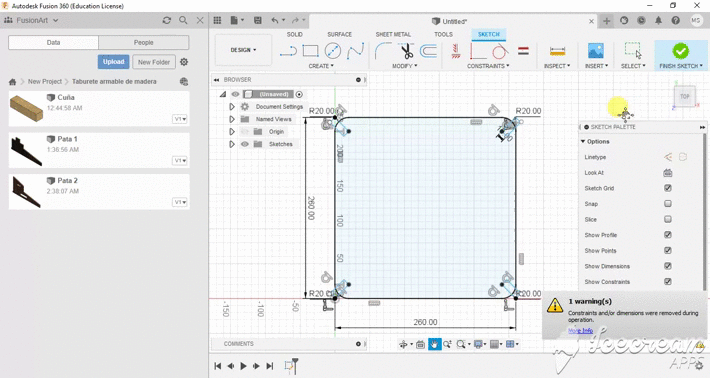Select the 2-Point Rectangle tool
This screenshot has width=710, height=378.
pyautogui.click(x=310, y=51)
